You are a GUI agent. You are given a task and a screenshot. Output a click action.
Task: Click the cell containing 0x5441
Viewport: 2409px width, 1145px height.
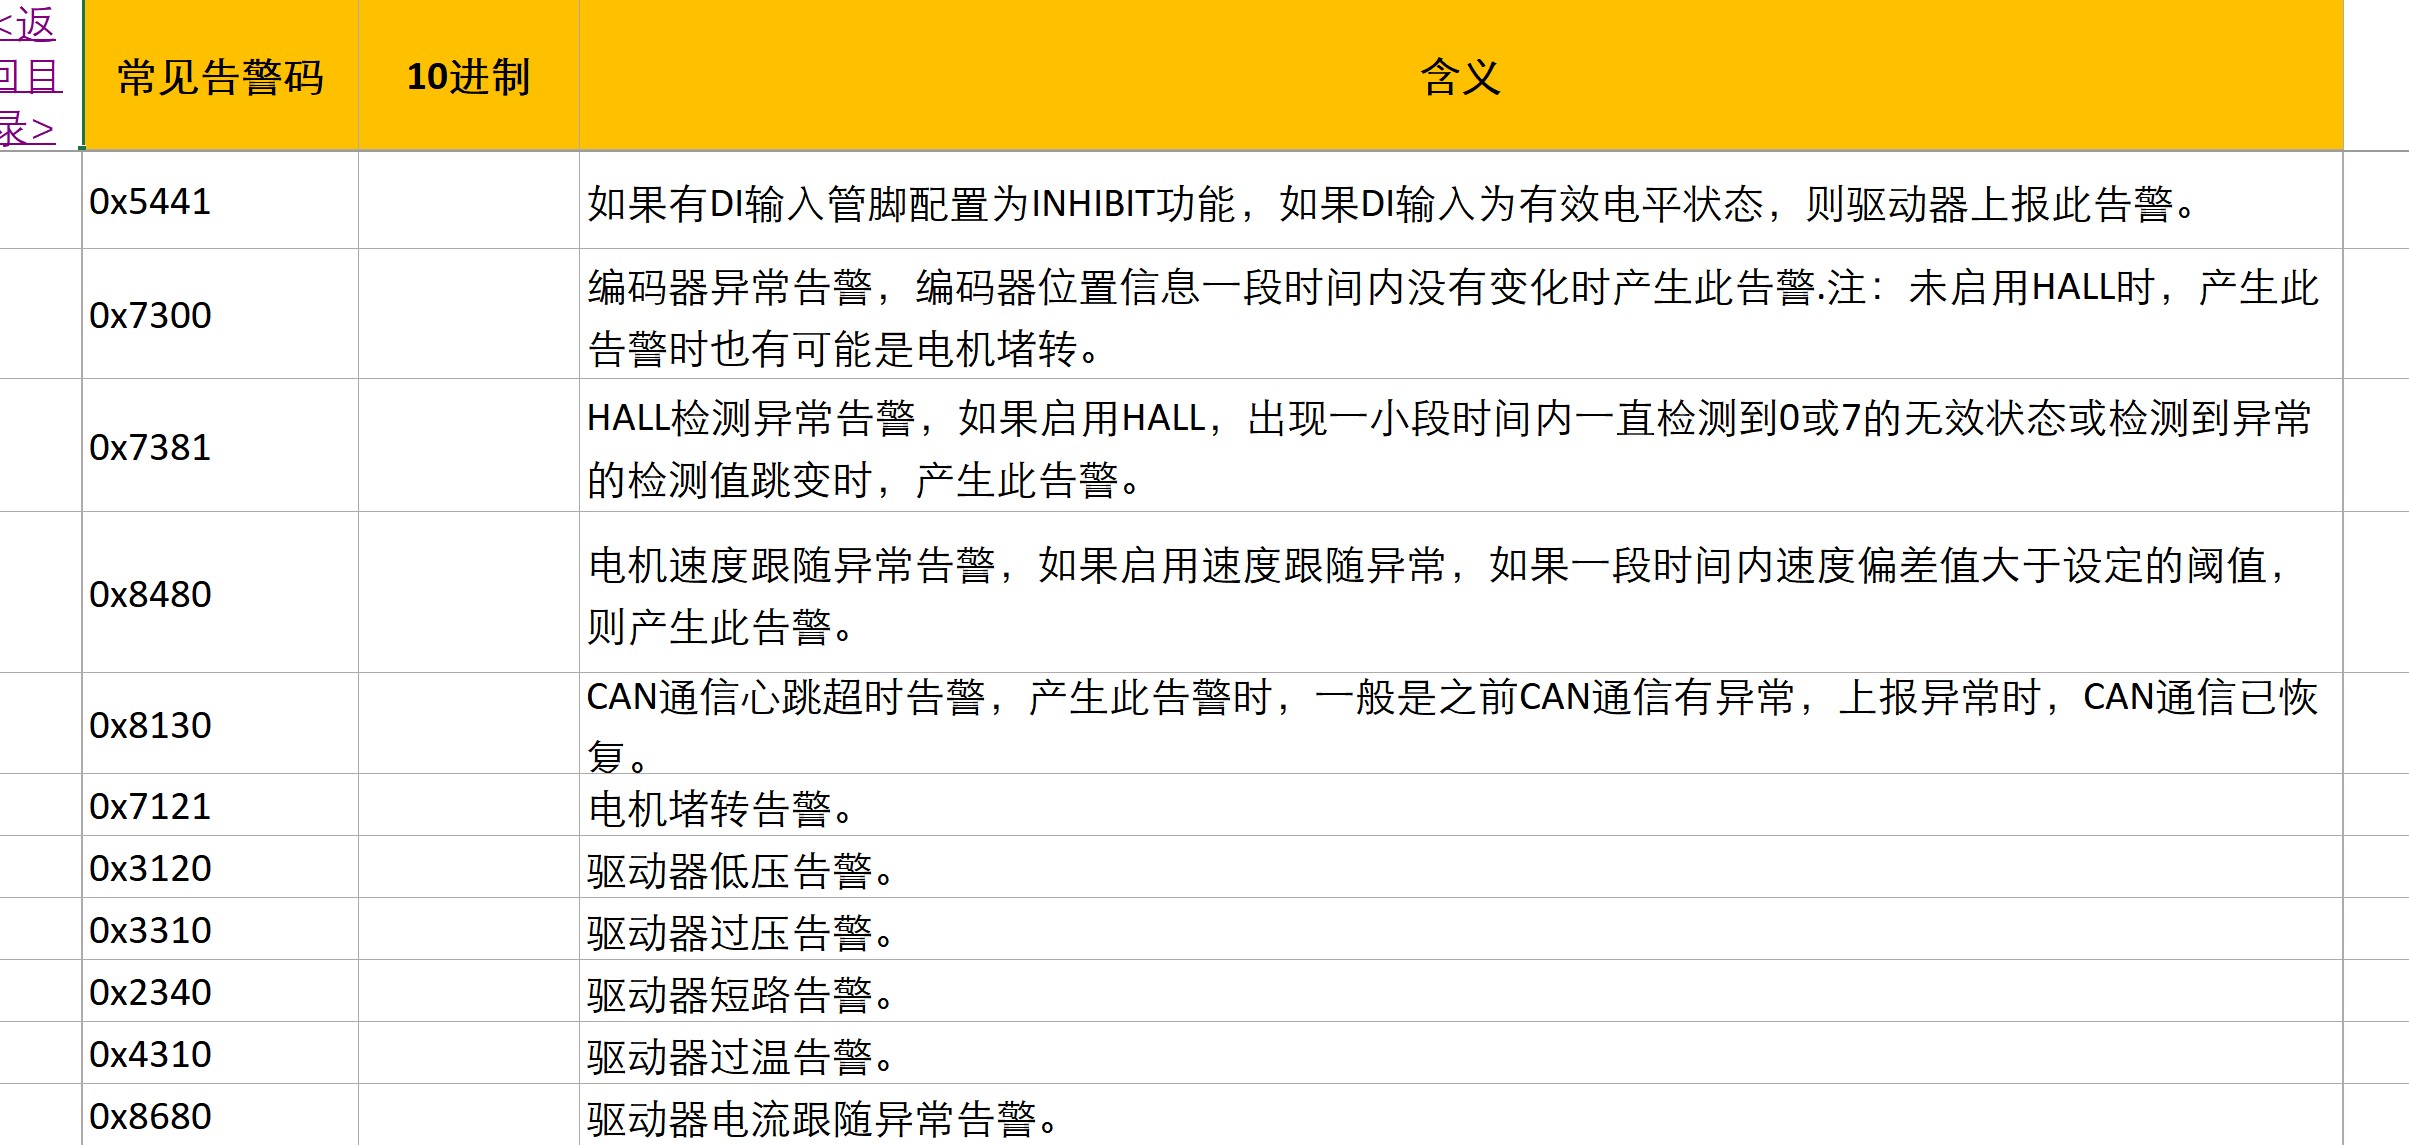click(x=150, y=202)
